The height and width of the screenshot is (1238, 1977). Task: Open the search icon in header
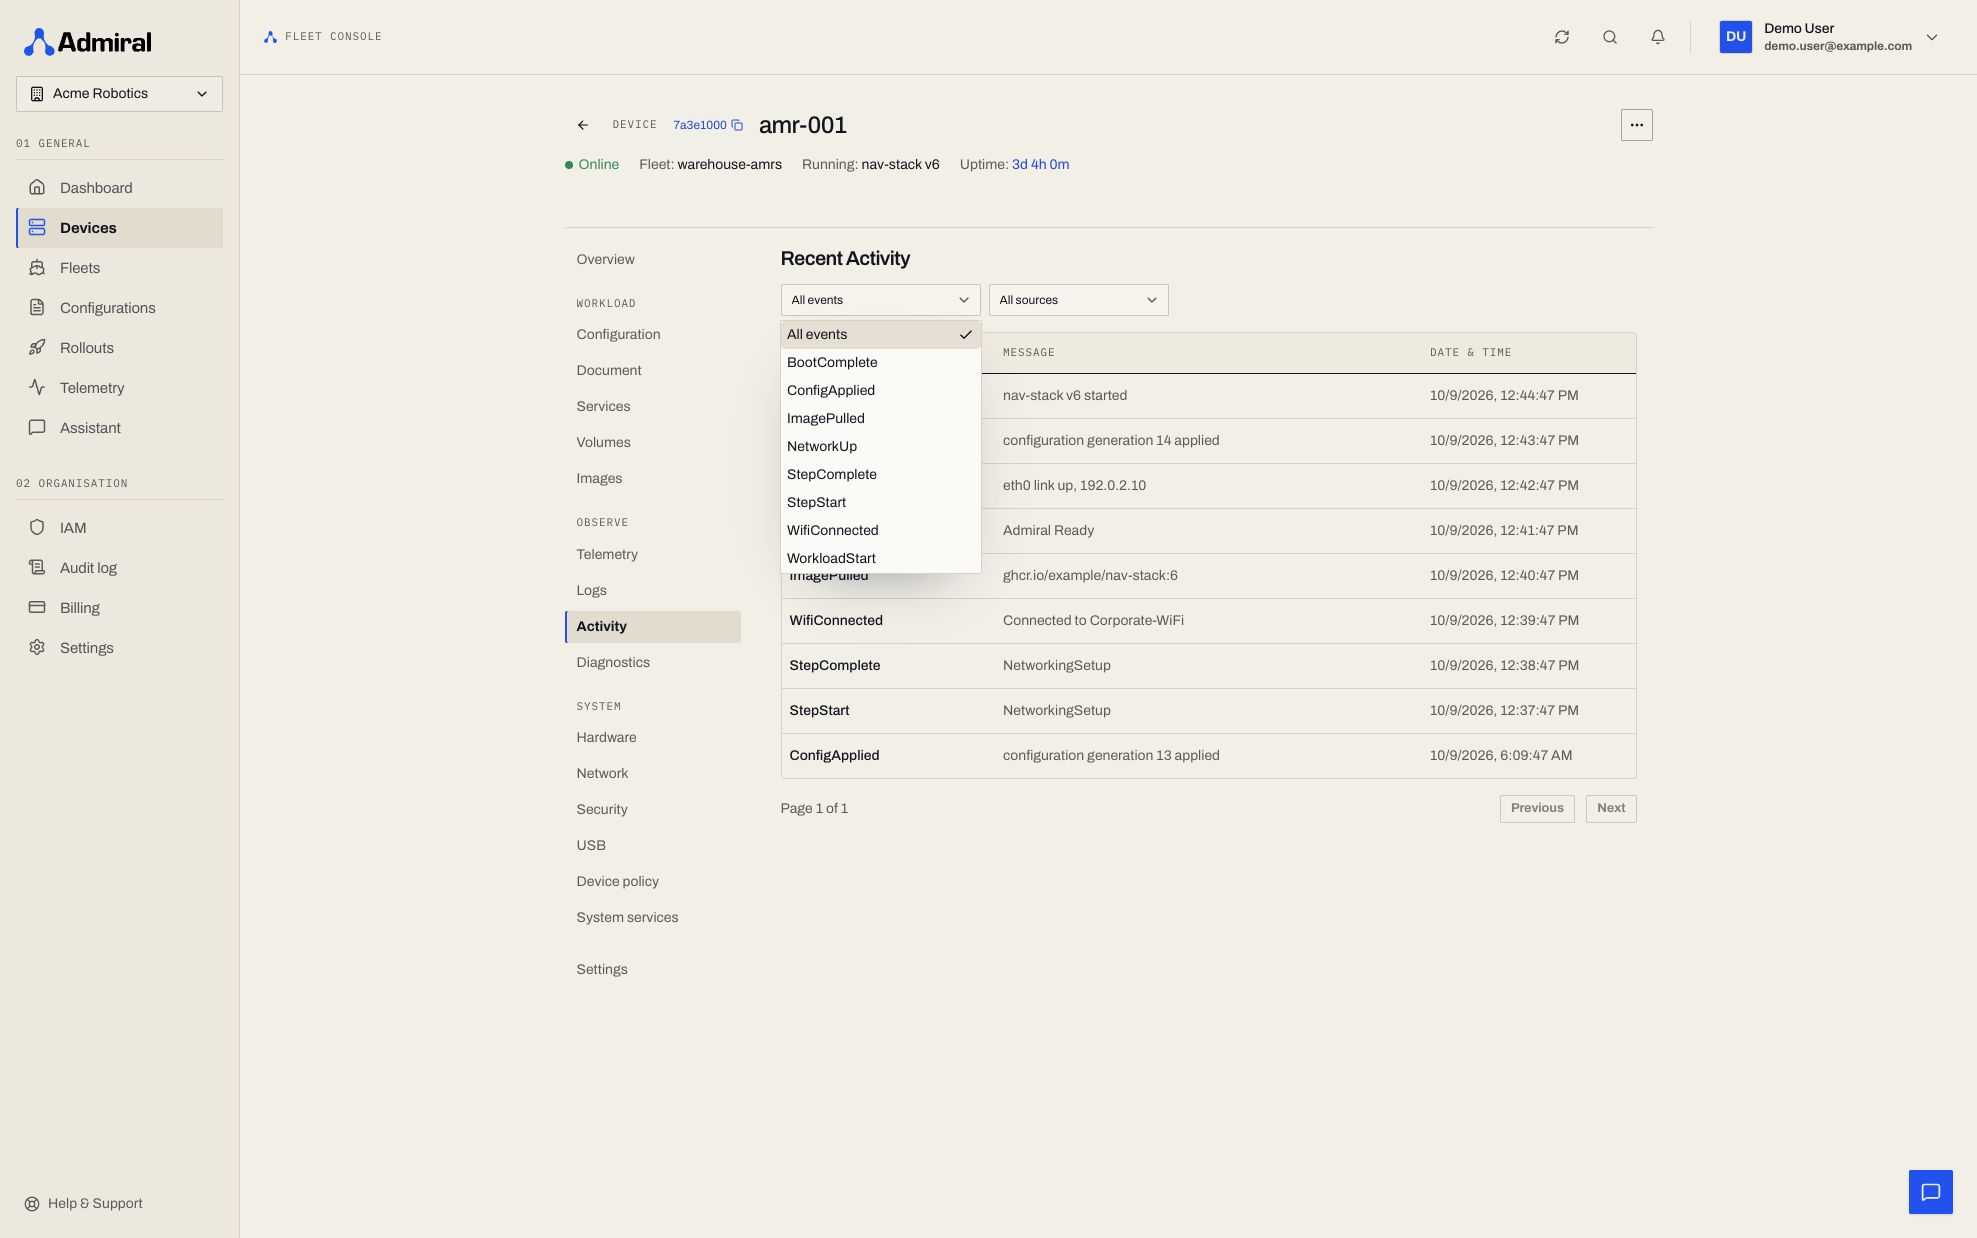coord(1610,37)
